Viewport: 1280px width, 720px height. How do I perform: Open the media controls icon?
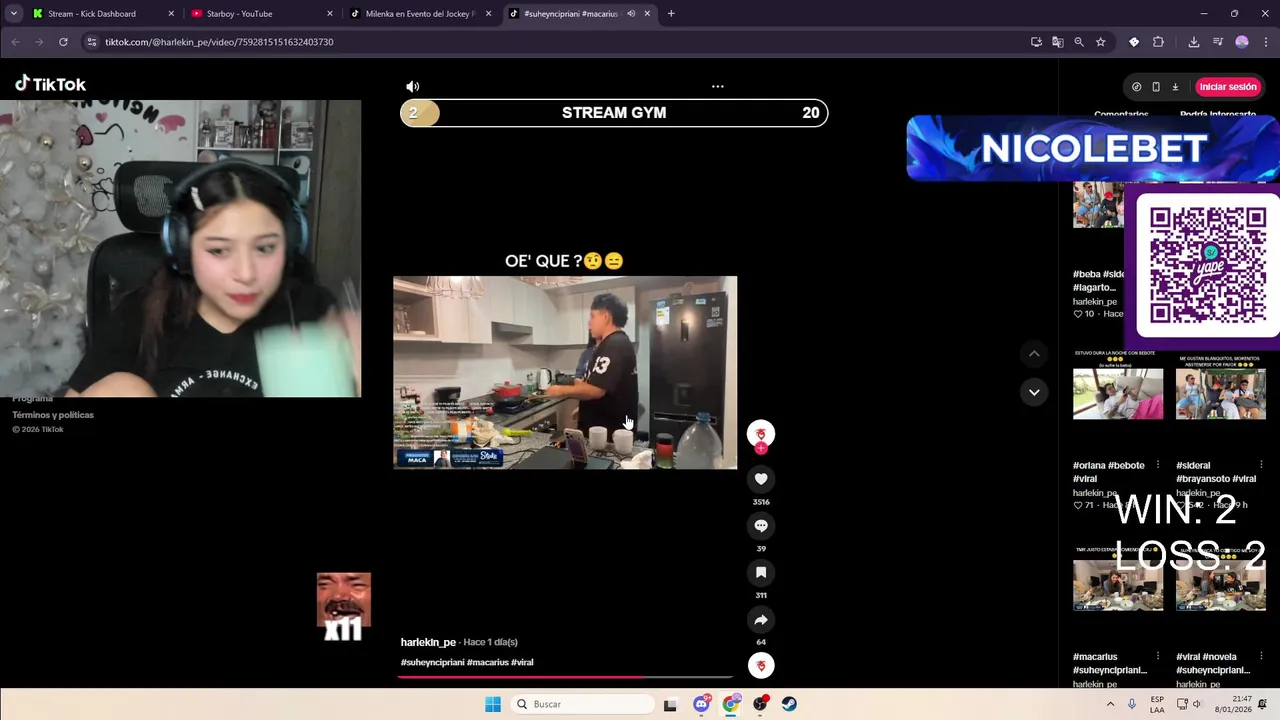1218,42
